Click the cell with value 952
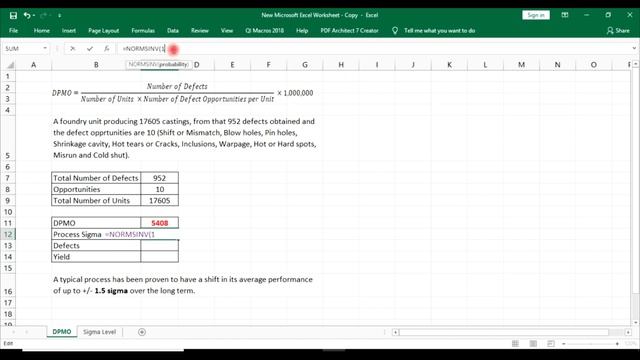This screenshot has height=360, width=640. [160, 178]
